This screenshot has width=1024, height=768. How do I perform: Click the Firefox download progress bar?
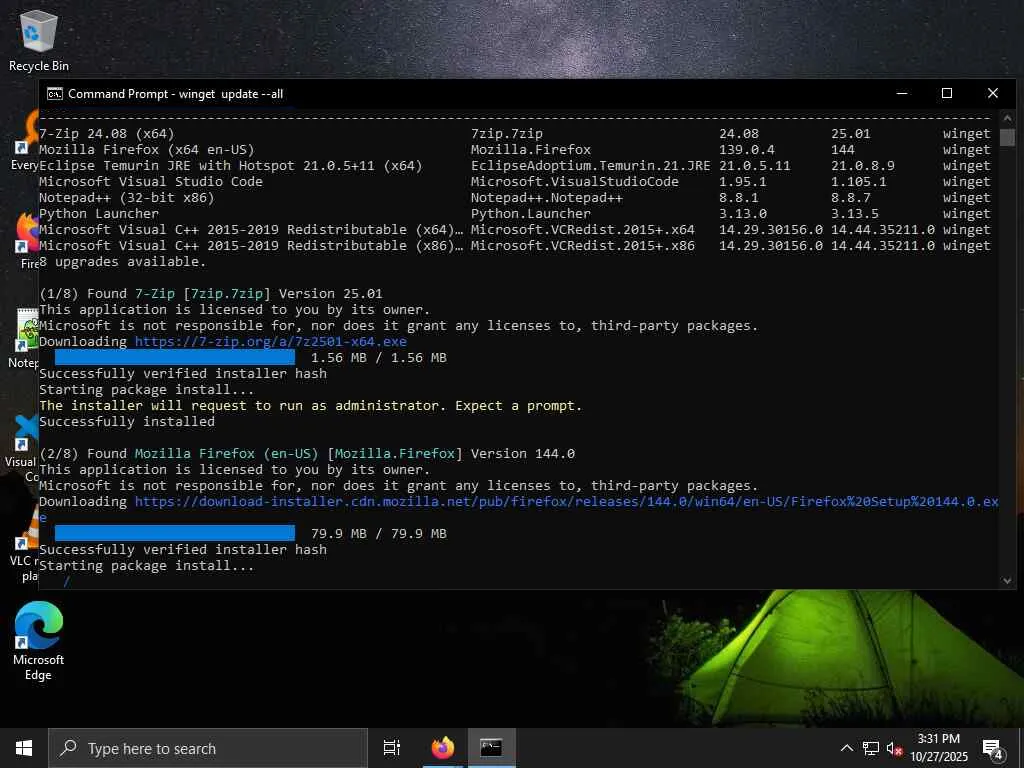pyautogui.click(x=174, y=534)
